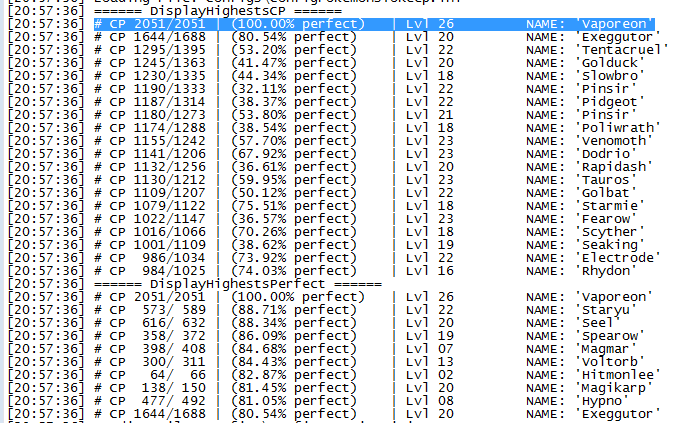This screenshot has height=423, width=692.
Task: Click on the 'Slowbro' name
Action: point(610,76)
